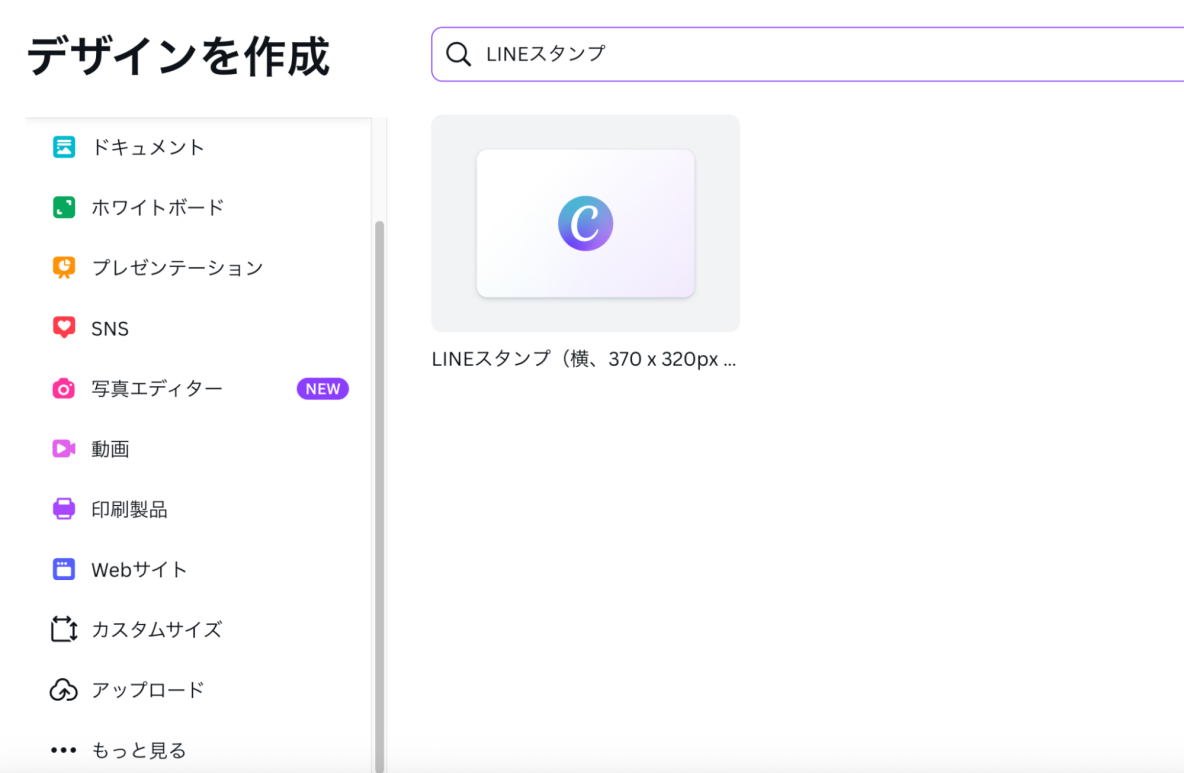
Task: Click the 動画 video icon
Action: click(64, 448)
